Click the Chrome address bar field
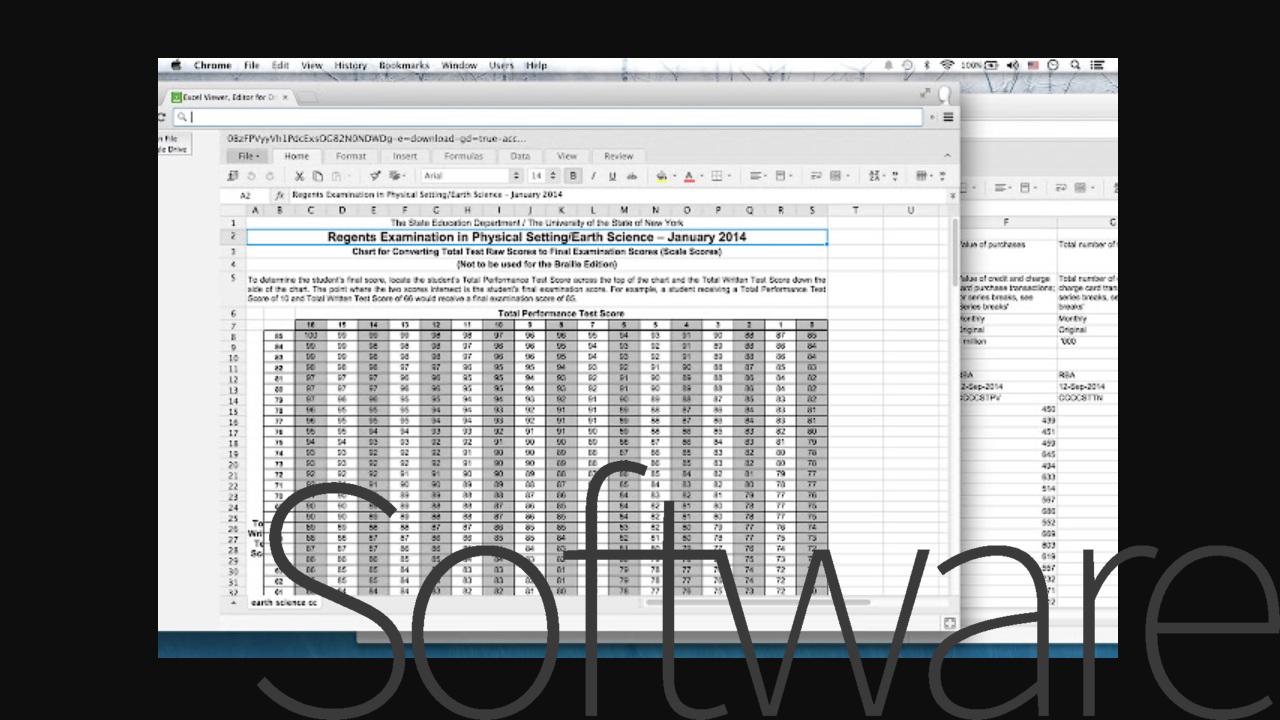The height and width of the screenshot is (720, 1280). 548,117
